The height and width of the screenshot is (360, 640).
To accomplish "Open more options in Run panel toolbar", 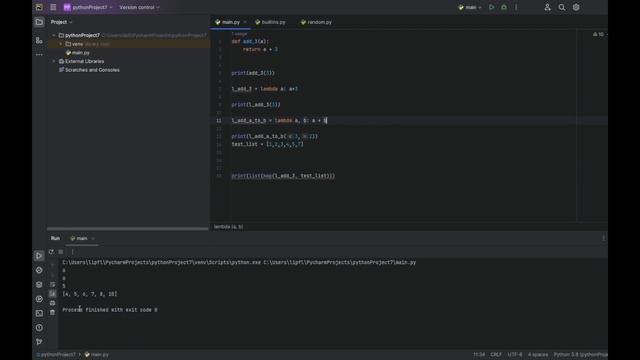I will pos(72,252).
